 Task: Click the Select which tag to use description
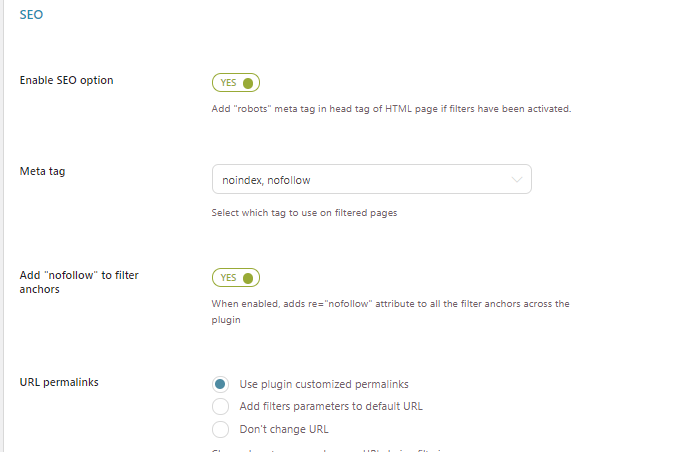pos(304,213)
